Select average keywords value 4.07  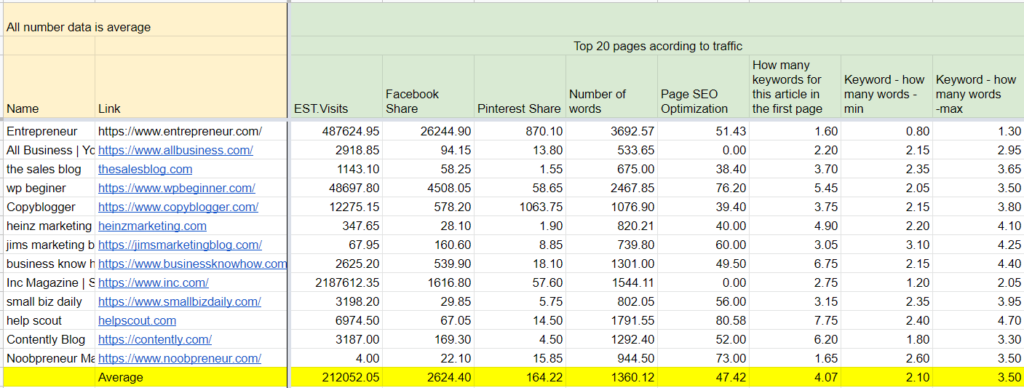click(794, 378)
